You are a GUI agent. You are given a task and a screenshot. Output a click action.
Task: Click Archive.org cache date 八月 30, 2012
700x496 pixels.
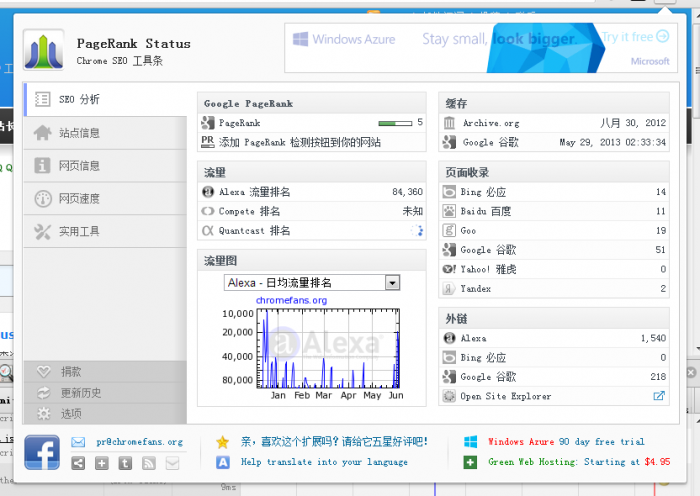pos(633,123)
